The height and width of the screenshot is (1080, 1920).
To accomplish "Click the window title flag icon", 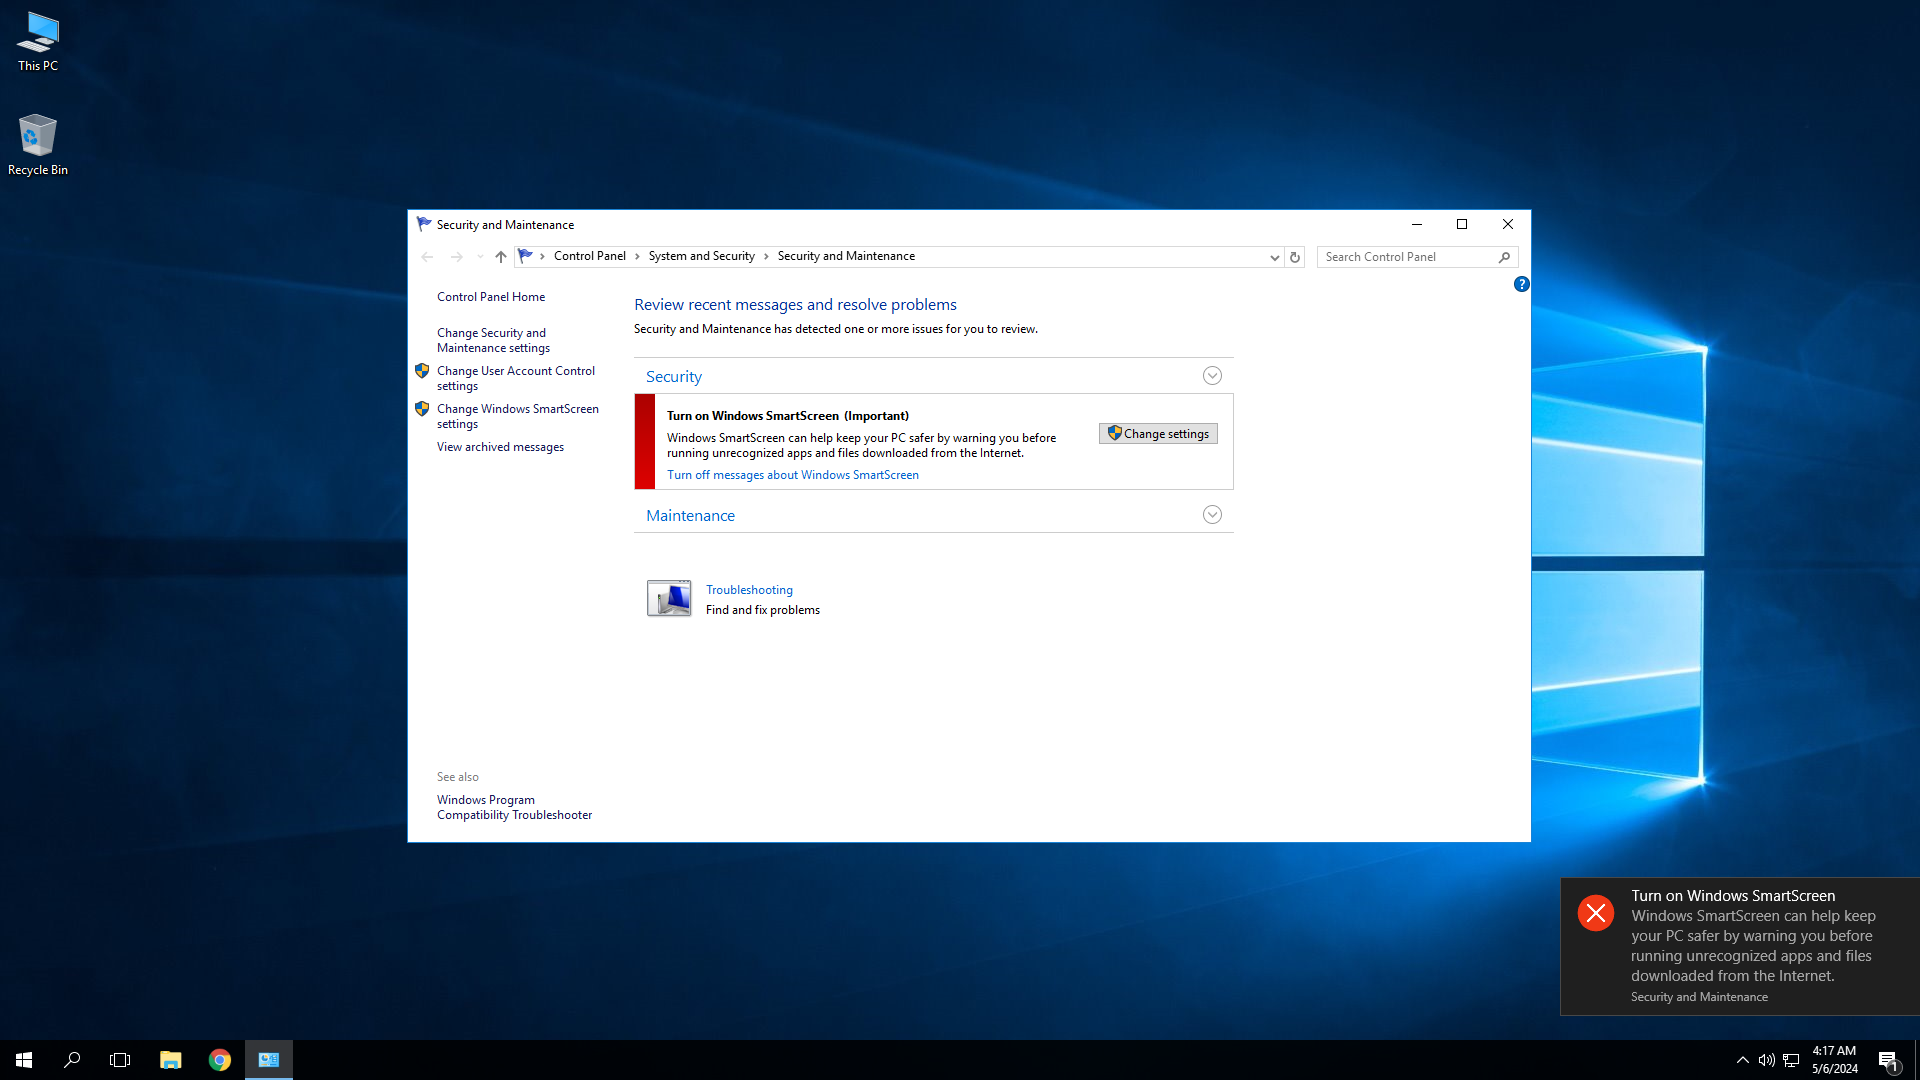I will coord(424,224).
